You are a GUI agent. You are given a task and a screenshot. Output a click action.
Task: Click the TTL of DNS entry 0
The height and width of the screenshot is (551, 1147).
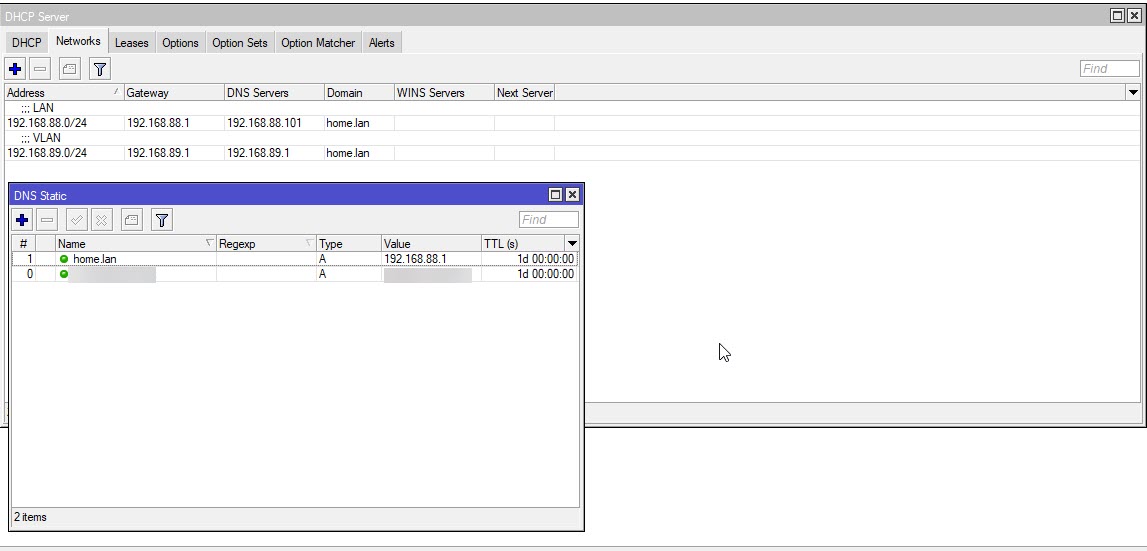(545, 274)
